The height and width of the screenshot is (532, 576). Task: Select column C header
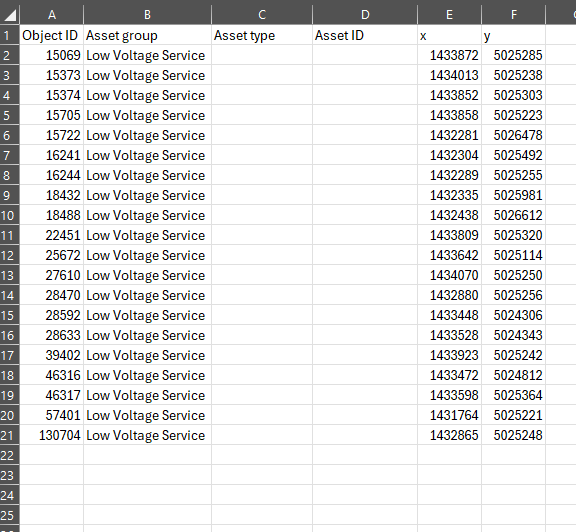[x=262, y=15]
